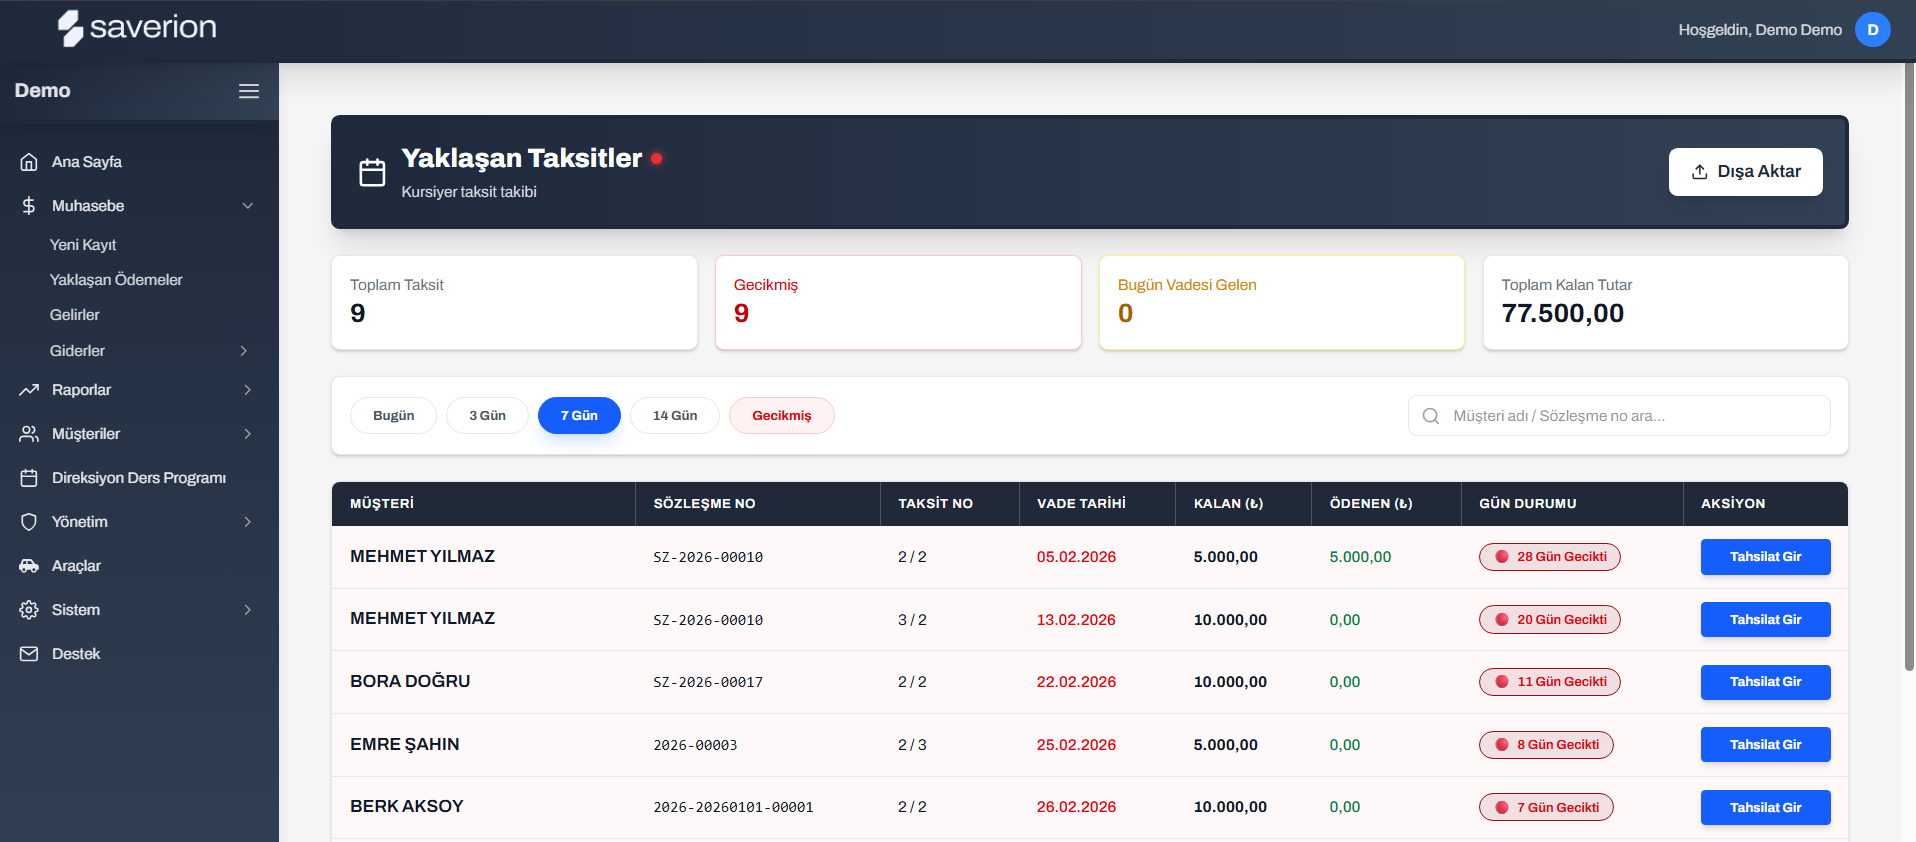Click the hamburger menu icon beside Demo
The image size is (1916, 842).
249,91
